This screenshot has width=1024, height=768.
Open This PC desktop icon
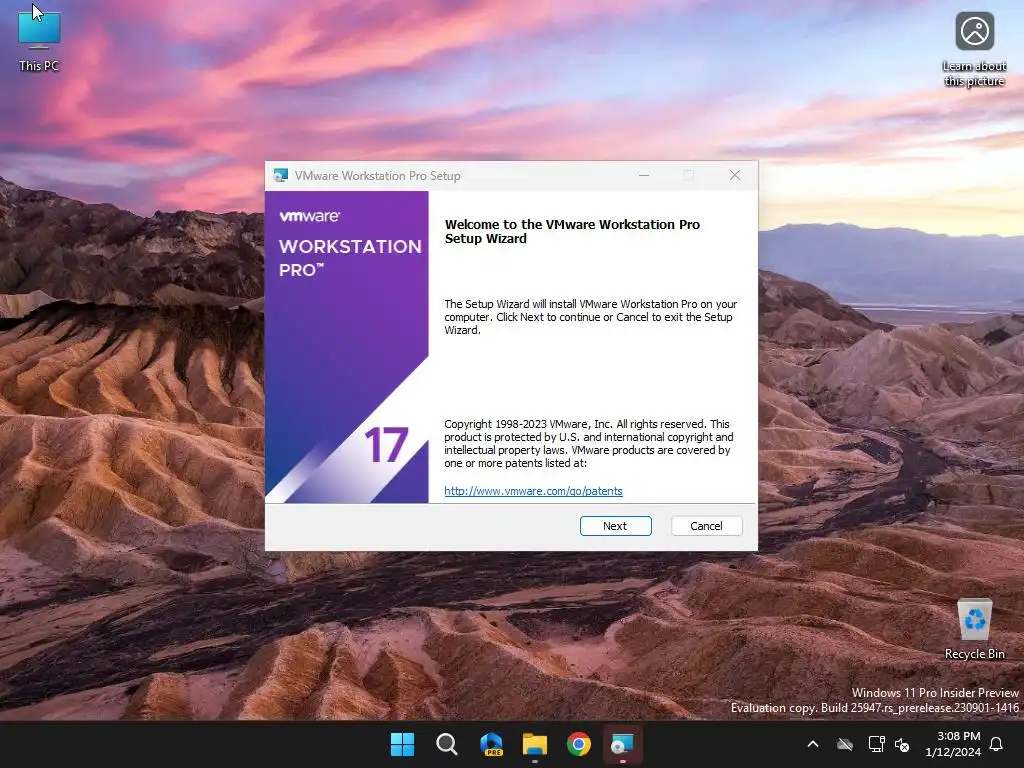pos(39,42)
